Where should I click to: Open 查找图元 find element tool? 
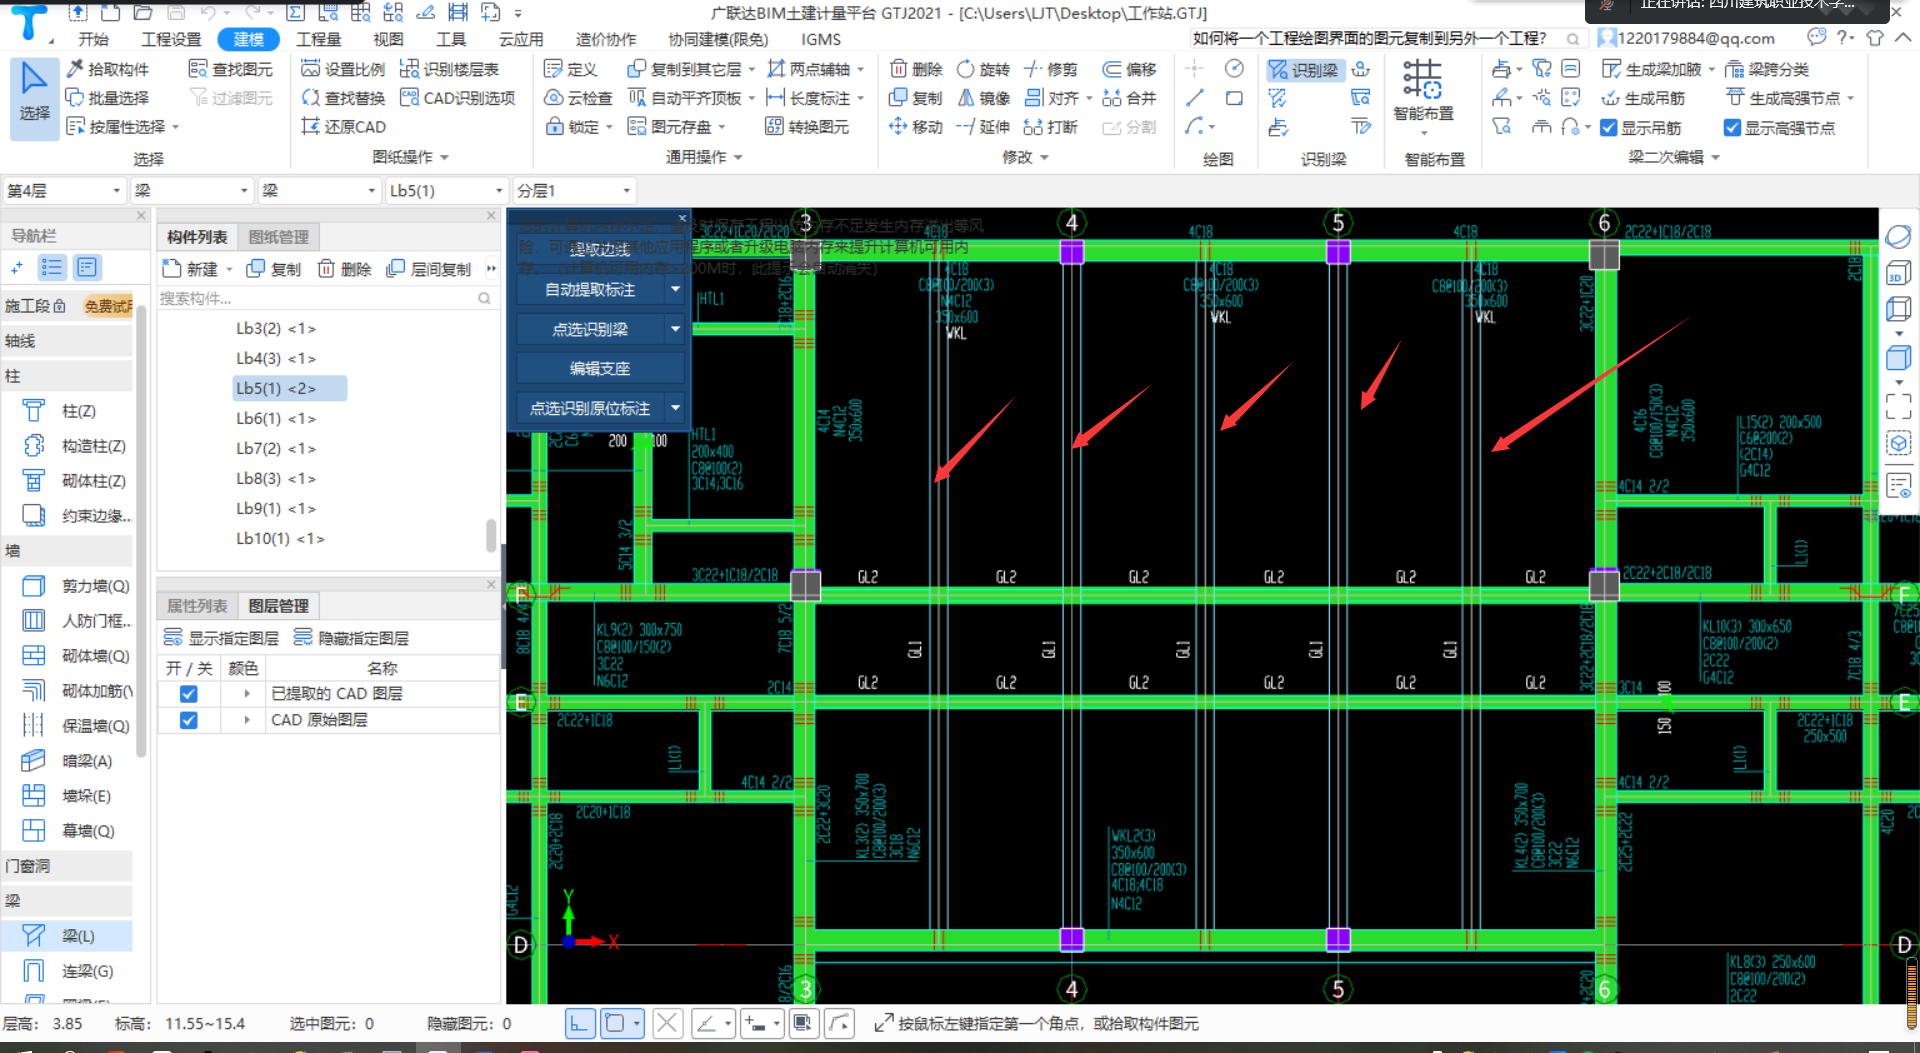point(231,69)
